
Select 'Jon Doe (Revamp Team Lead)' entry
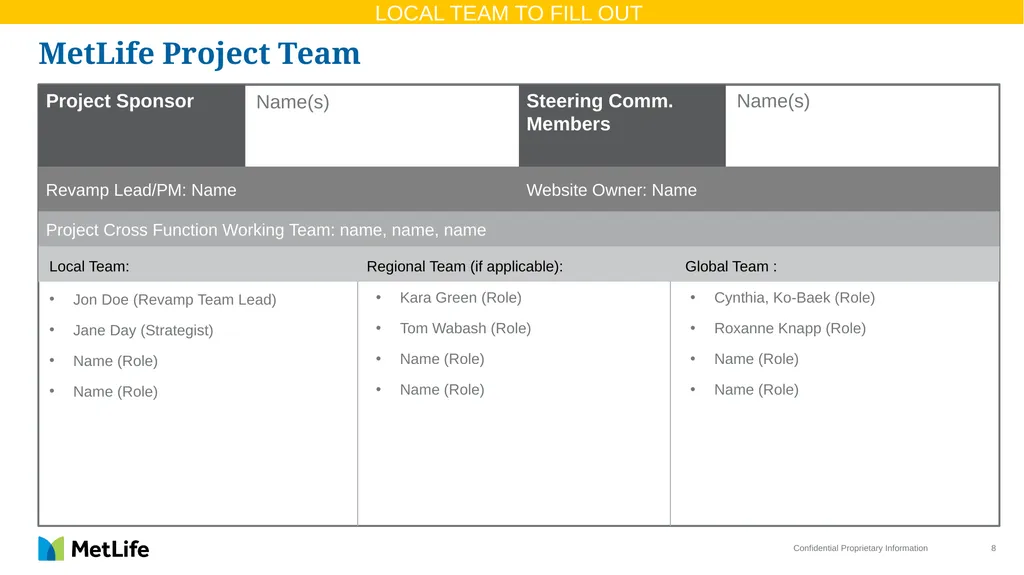[174, 300]
